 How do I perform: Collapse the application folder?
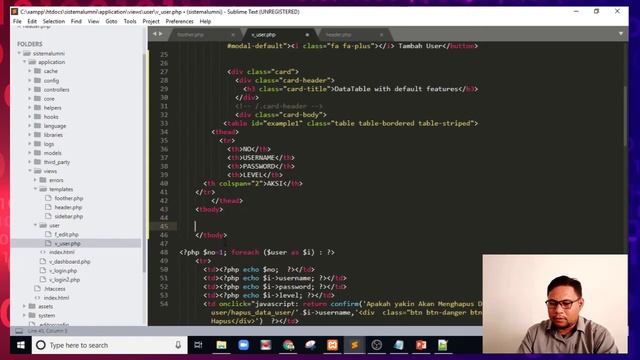(24, 62)
